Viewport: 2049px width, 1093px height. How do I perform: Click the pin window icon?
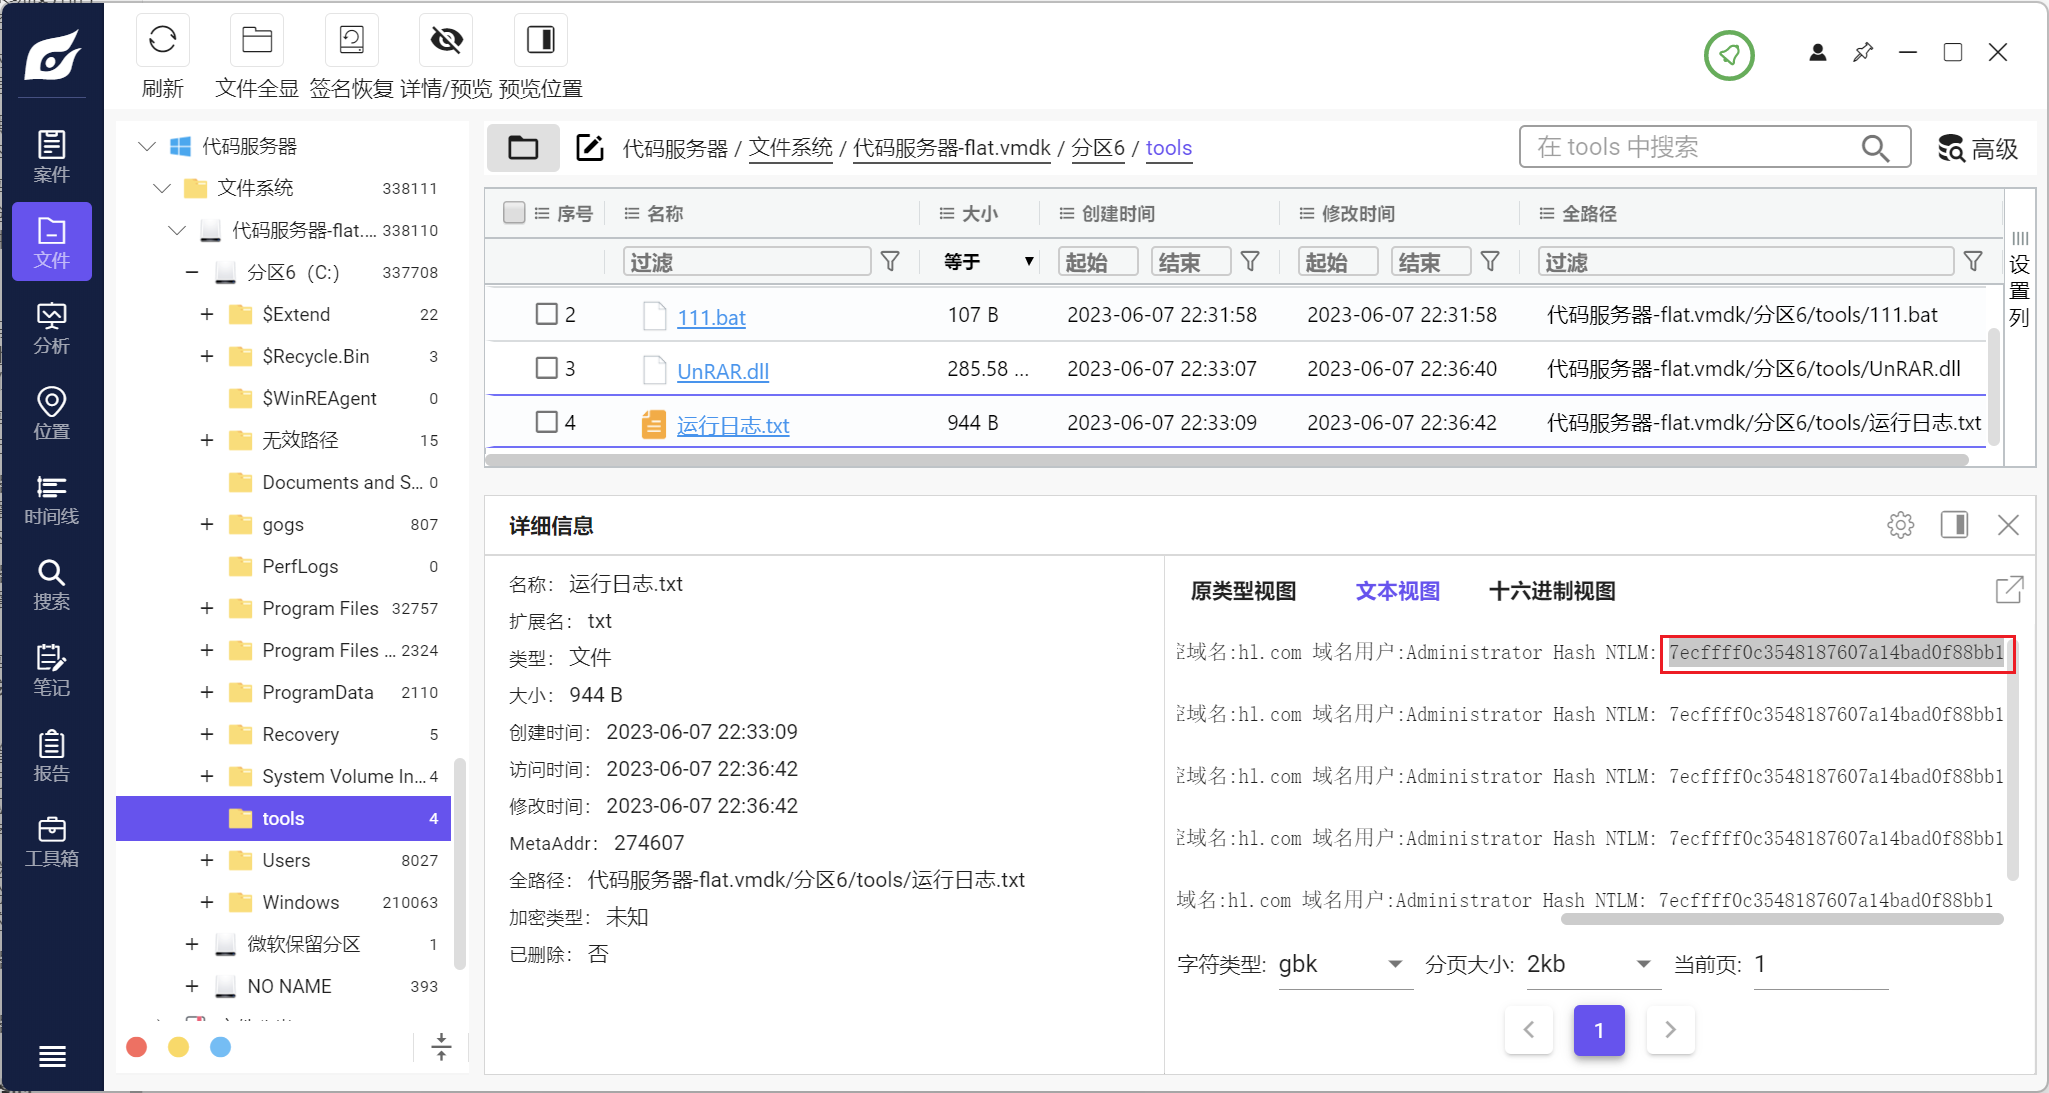(1863, 52)
